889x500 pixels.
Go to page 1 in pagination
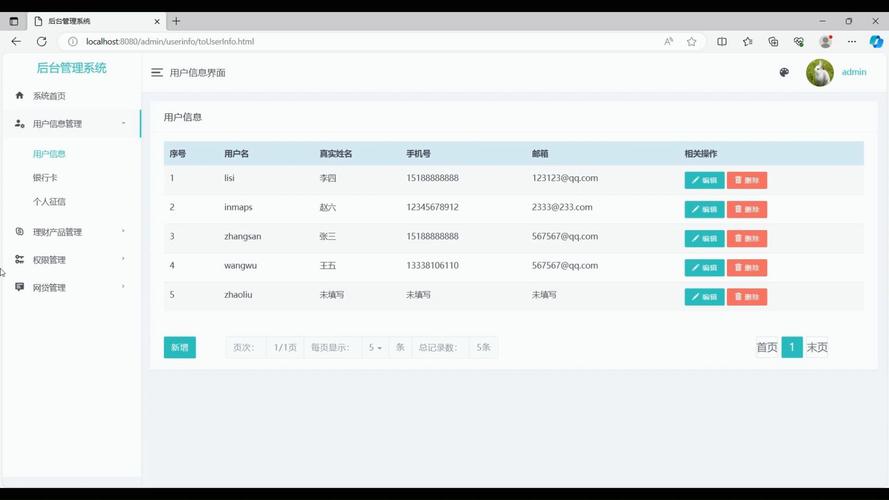[x=792, y=348]
